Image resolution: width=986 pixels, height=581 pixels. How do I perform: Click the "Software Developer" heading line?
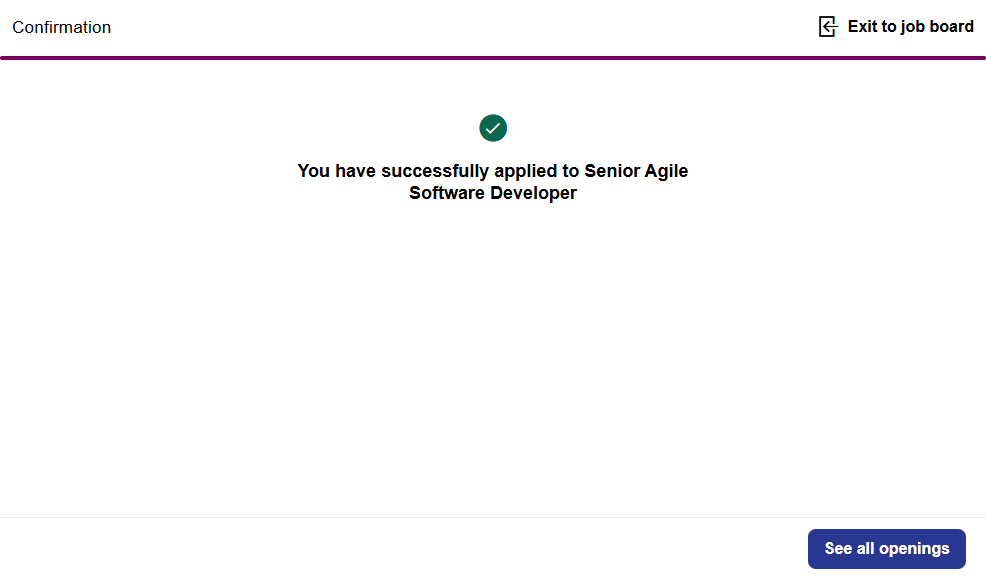point(493,193)
